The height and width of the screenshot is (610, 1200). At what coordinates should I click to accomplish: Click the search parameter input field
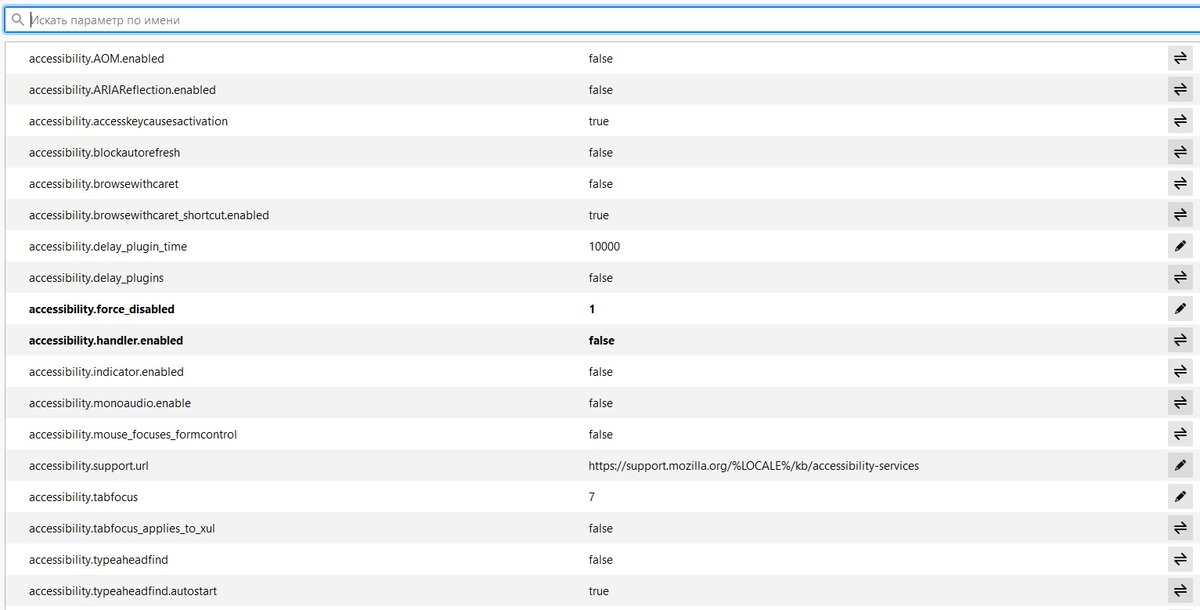[600, 19]
